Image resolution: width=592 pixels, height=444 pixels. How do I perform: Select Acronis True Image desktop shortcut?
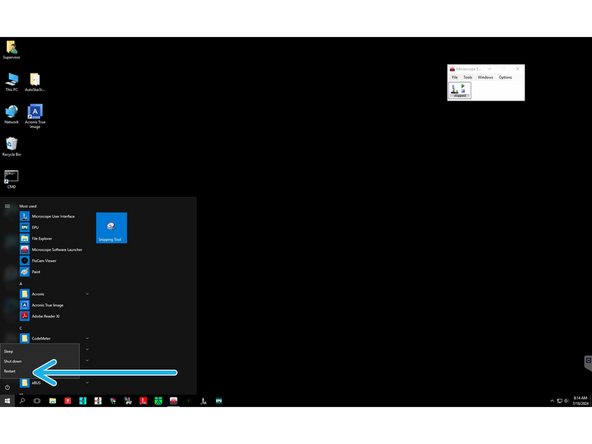tap(35, 116)
